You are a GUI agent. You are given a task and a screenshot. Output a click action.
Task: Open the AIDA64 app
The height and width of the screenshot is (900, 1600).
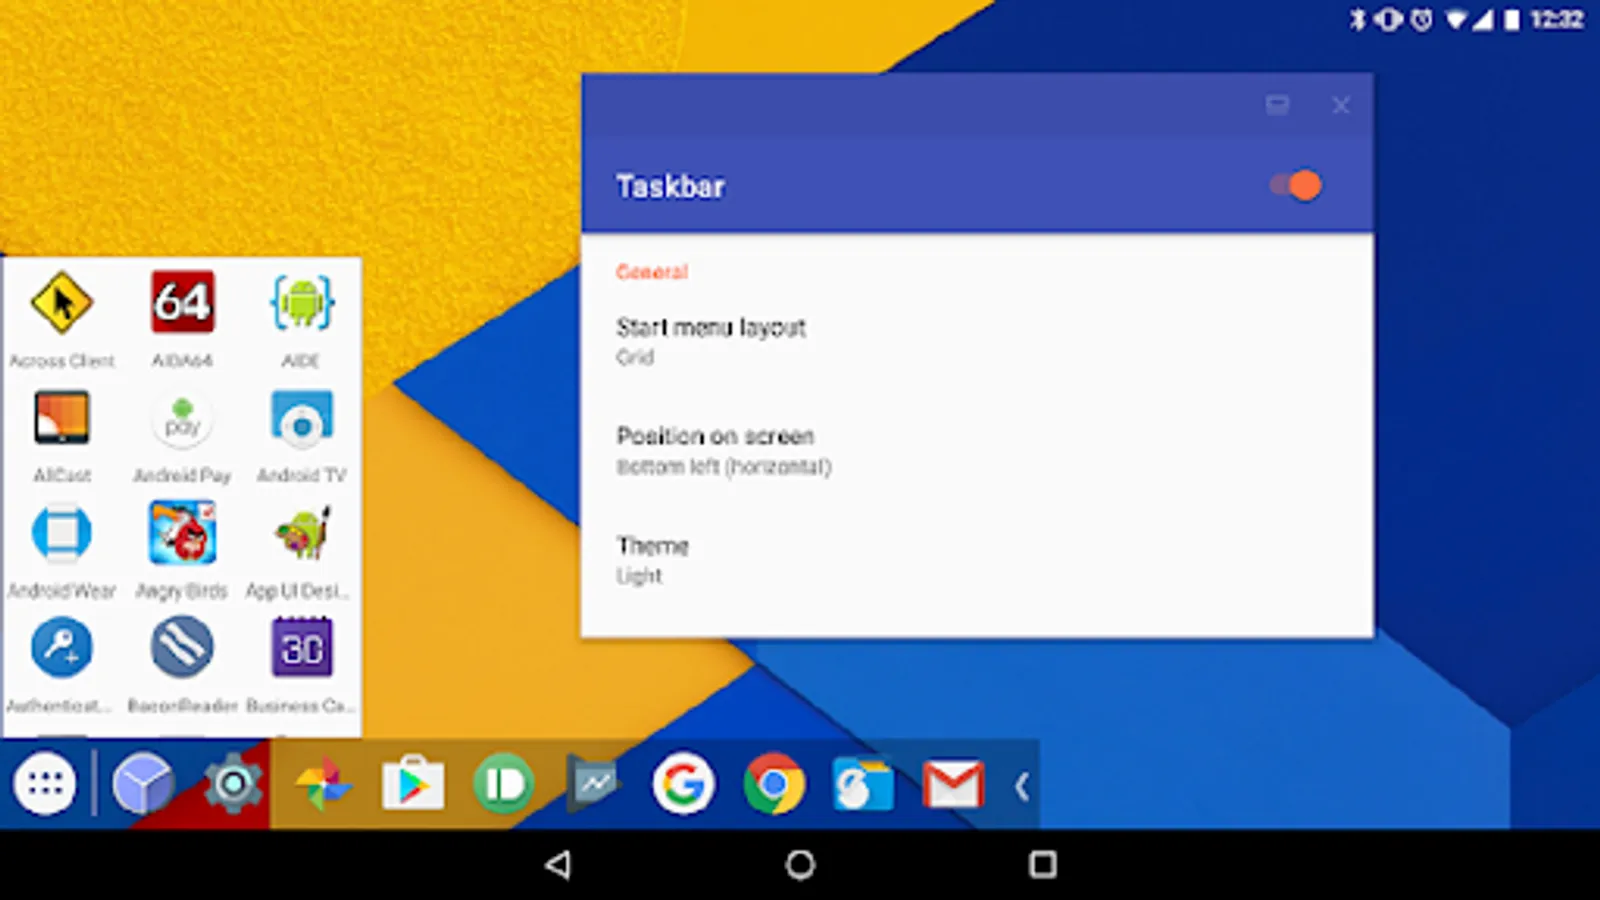181,303
